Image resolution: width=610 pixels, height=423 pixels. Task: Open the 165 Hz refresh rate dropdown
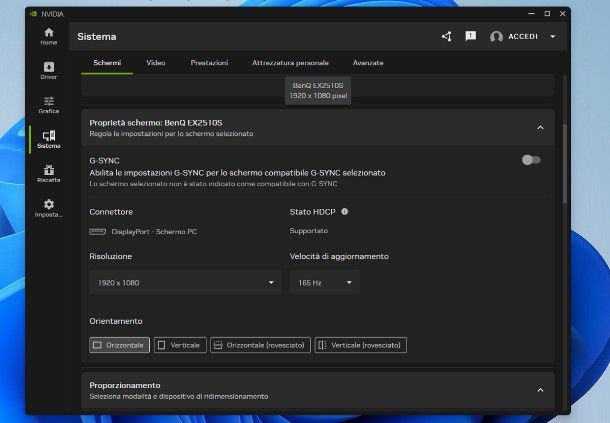(324, 283)
